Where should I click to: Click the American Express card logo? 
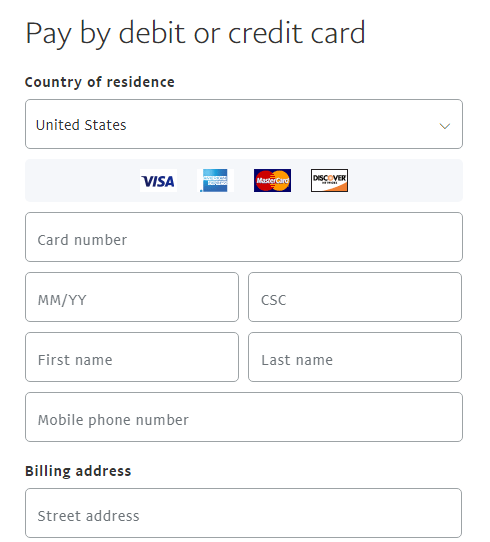[x=215, y=180]
